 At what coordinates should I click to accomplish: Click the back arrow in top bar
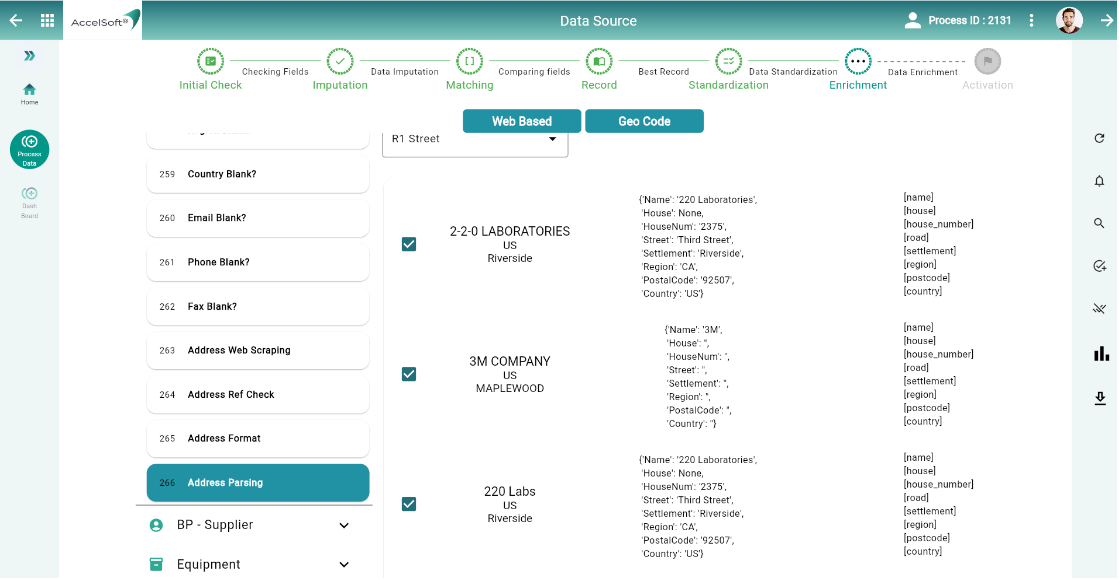tap(15, 20)
